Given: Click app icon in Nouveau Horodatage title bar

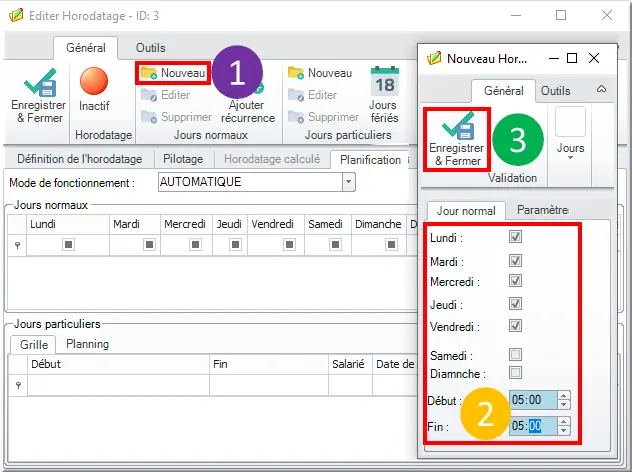Looking at the screenshot, I should pos(434,58).
